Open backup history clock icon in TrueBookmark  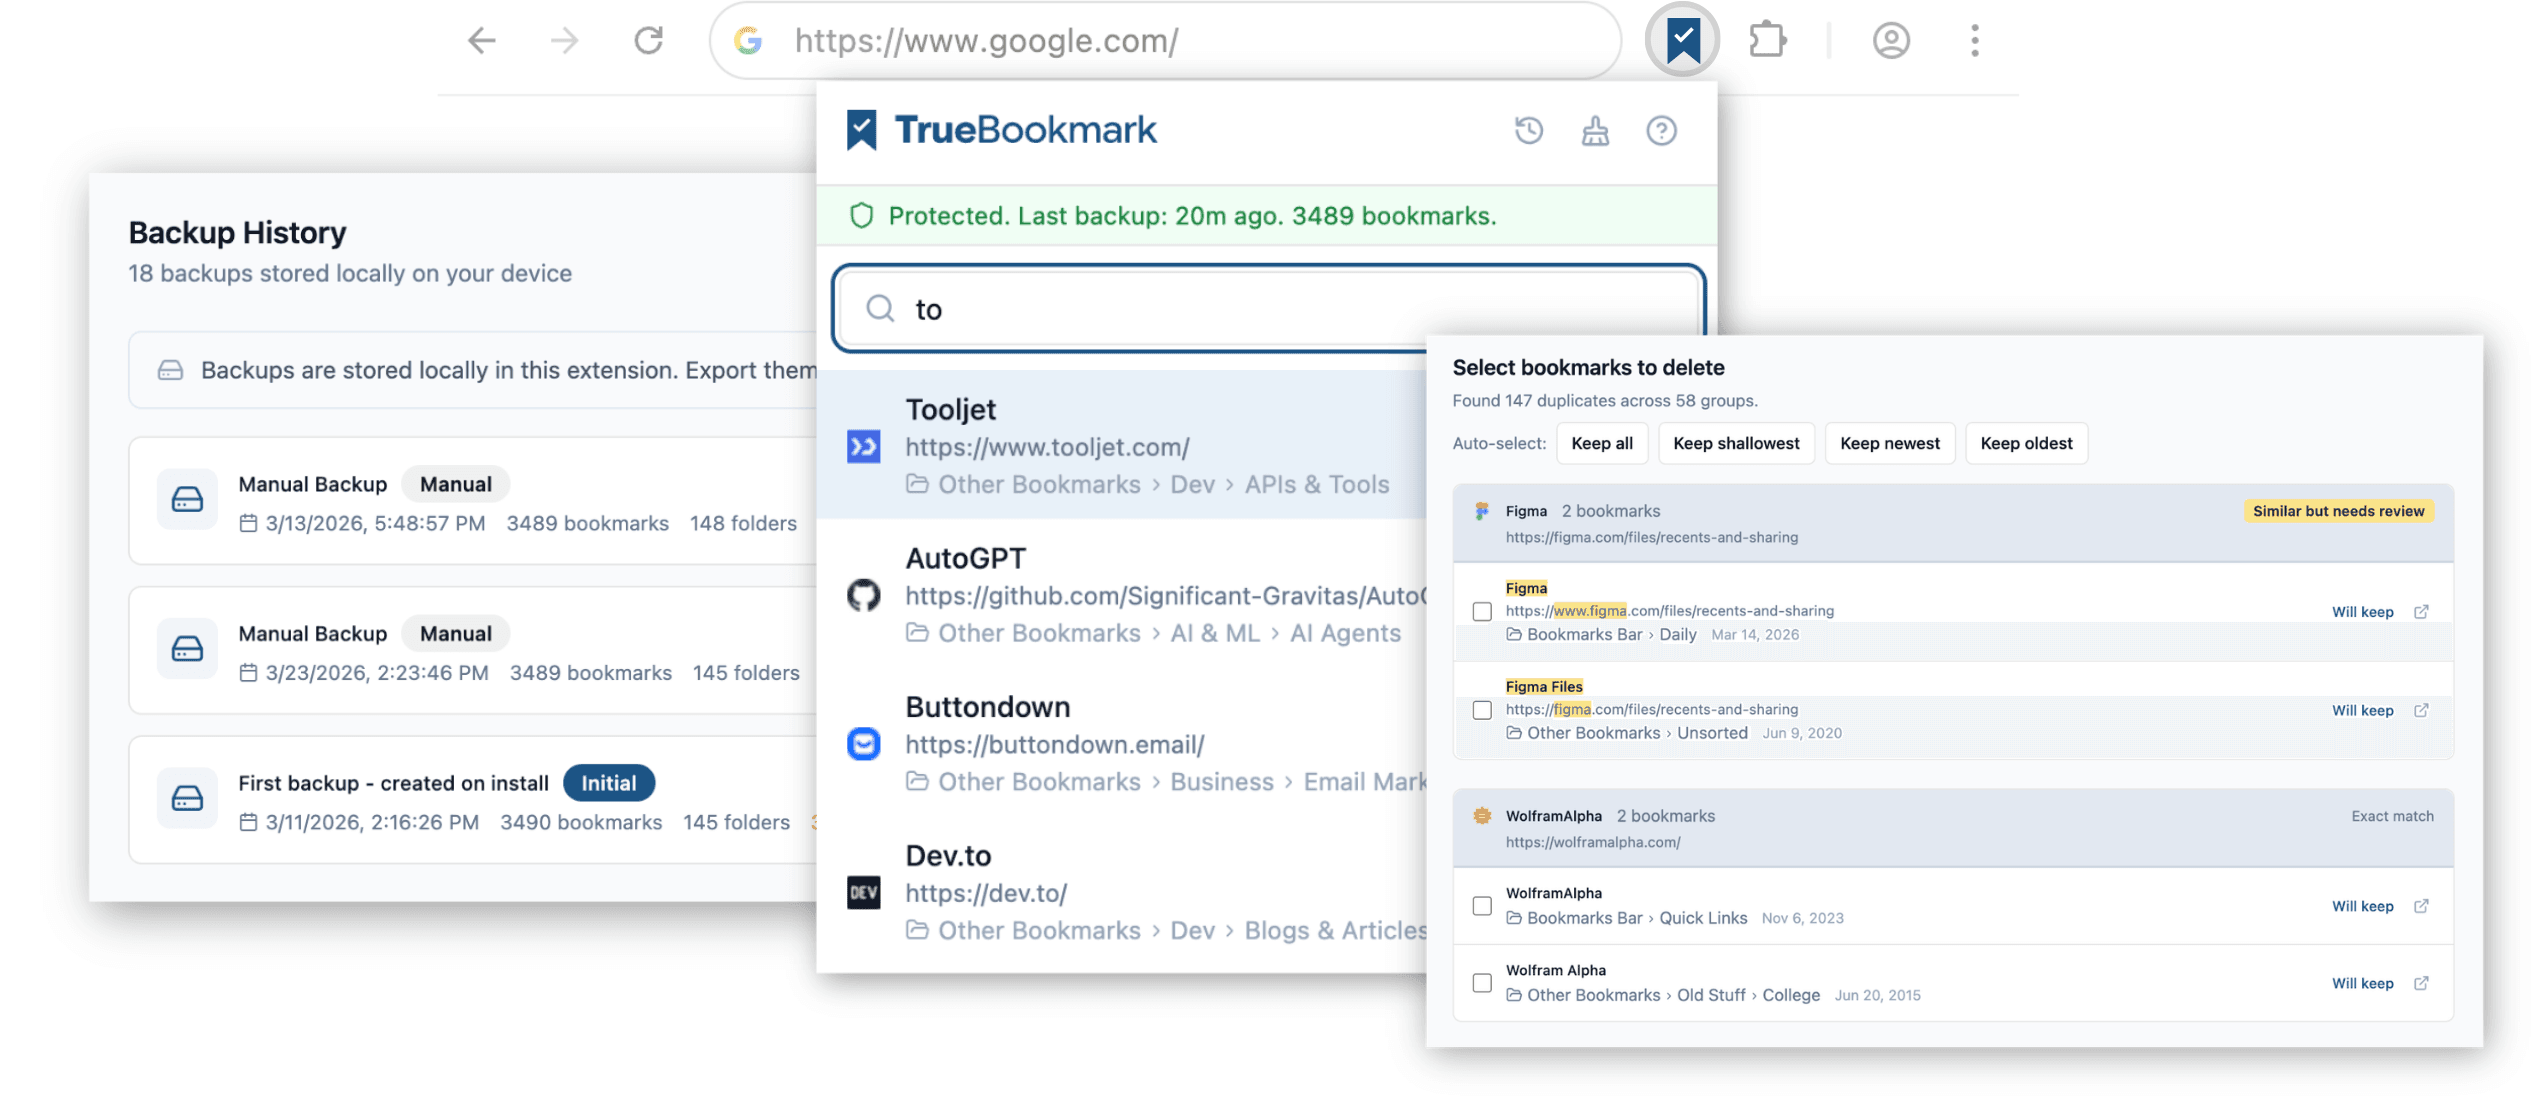[x=1528, y=131]
